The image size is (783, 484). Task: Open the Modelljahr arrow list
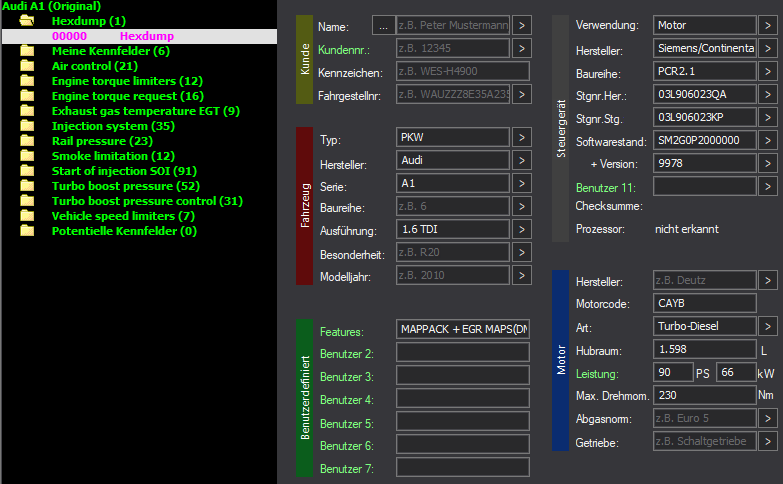(522, 275)
